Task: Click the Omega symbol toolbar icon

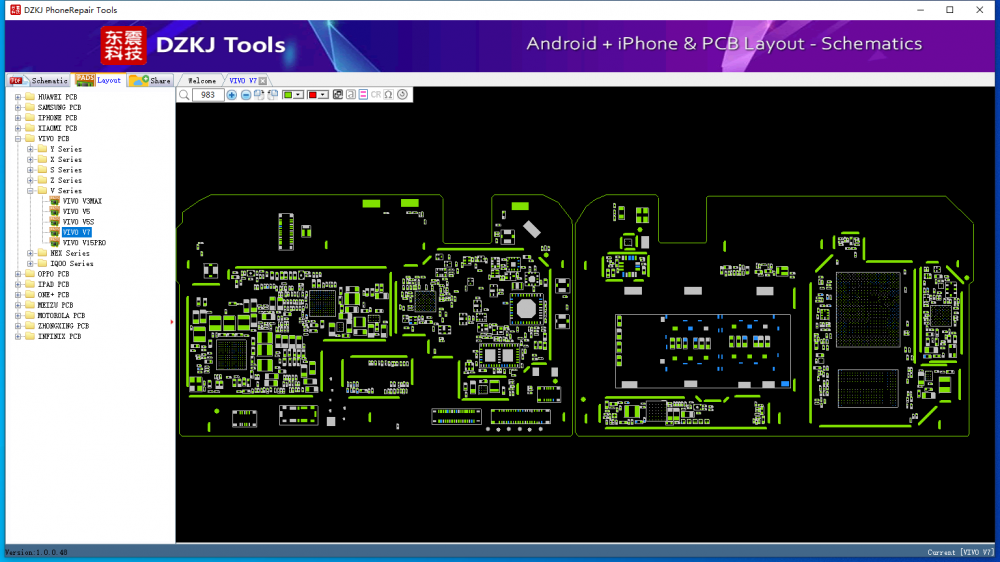Action: pyautogui.click(x=388, y=95)
